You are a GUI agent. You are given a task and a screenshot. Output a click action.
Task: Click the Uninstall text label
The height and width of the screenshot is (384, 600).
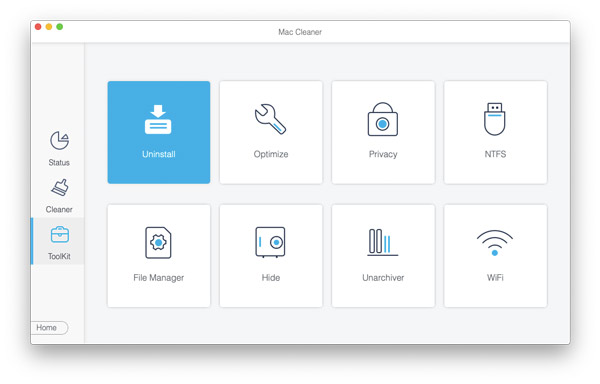(x=159, y=154)
